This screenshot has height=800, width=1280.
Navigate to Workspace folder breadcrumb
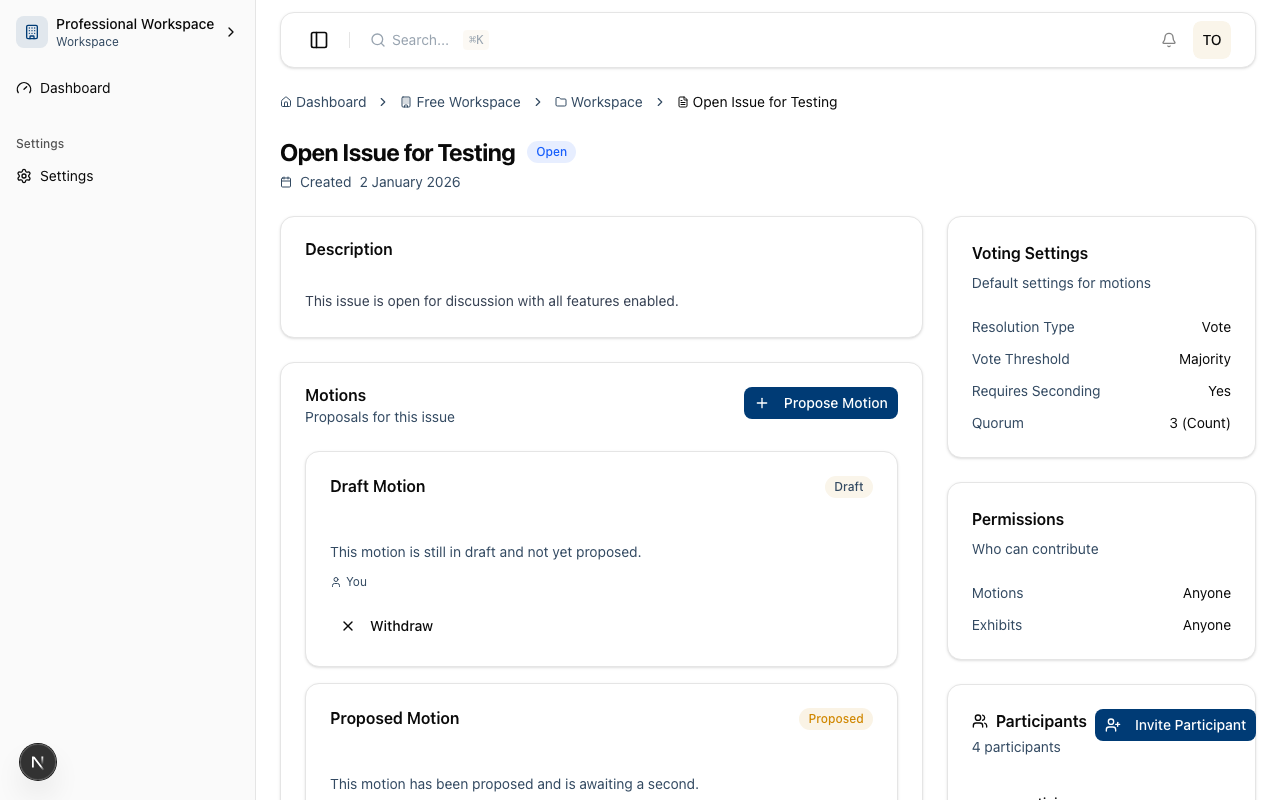pyautogui.click(x=606, y=102)
